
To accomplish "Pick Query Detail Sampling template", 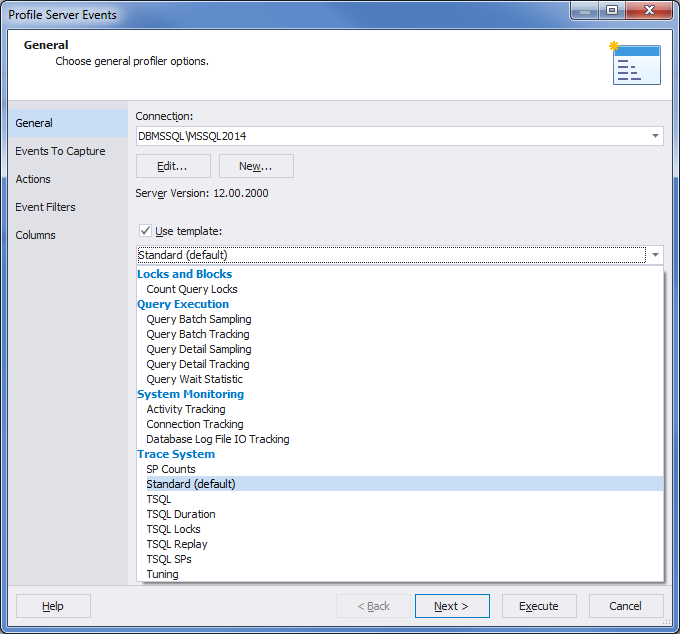I will 400,349.
